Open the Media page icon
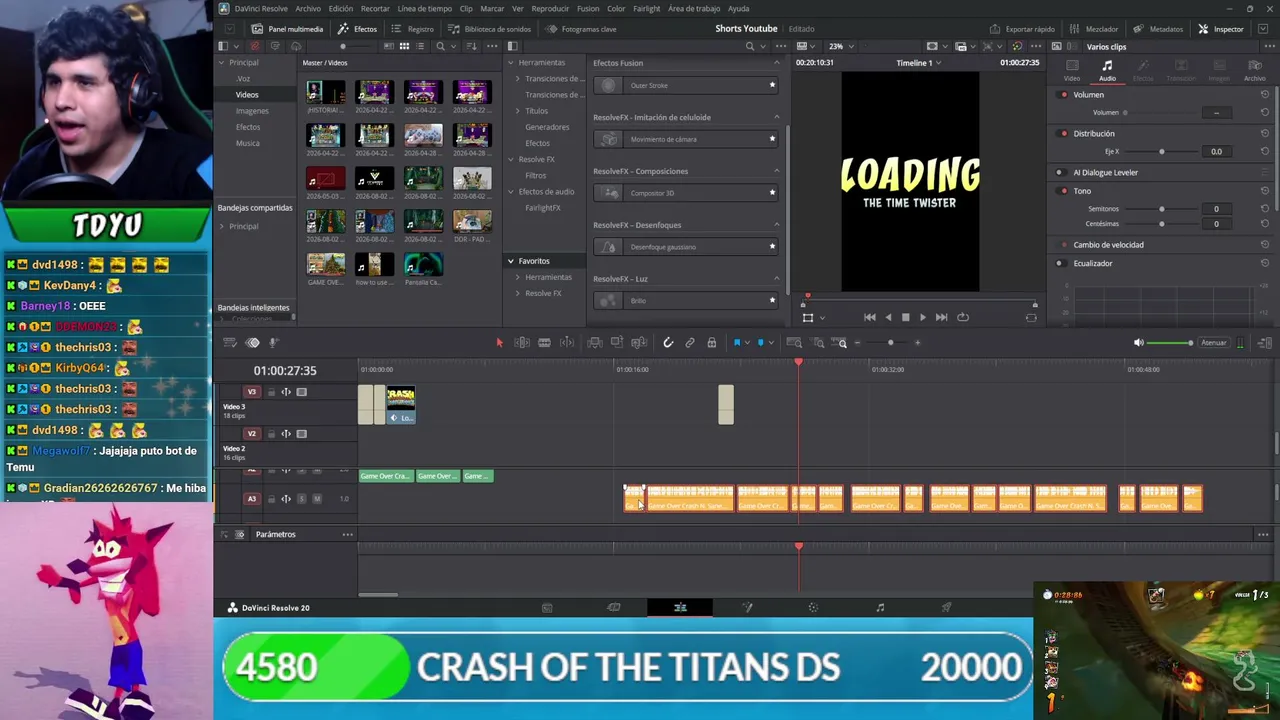 coord(547,607)
